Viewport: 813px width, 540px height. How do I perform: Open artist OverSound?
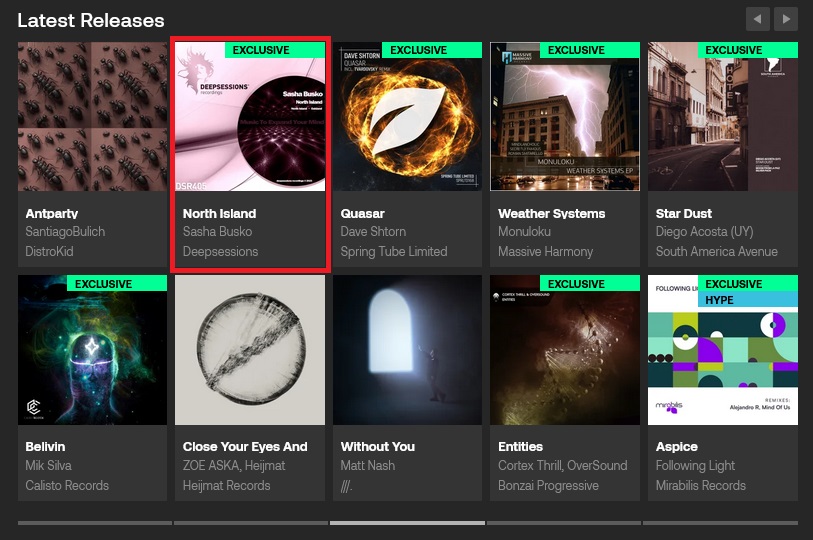pyautogui.click(x=597, y=465)
